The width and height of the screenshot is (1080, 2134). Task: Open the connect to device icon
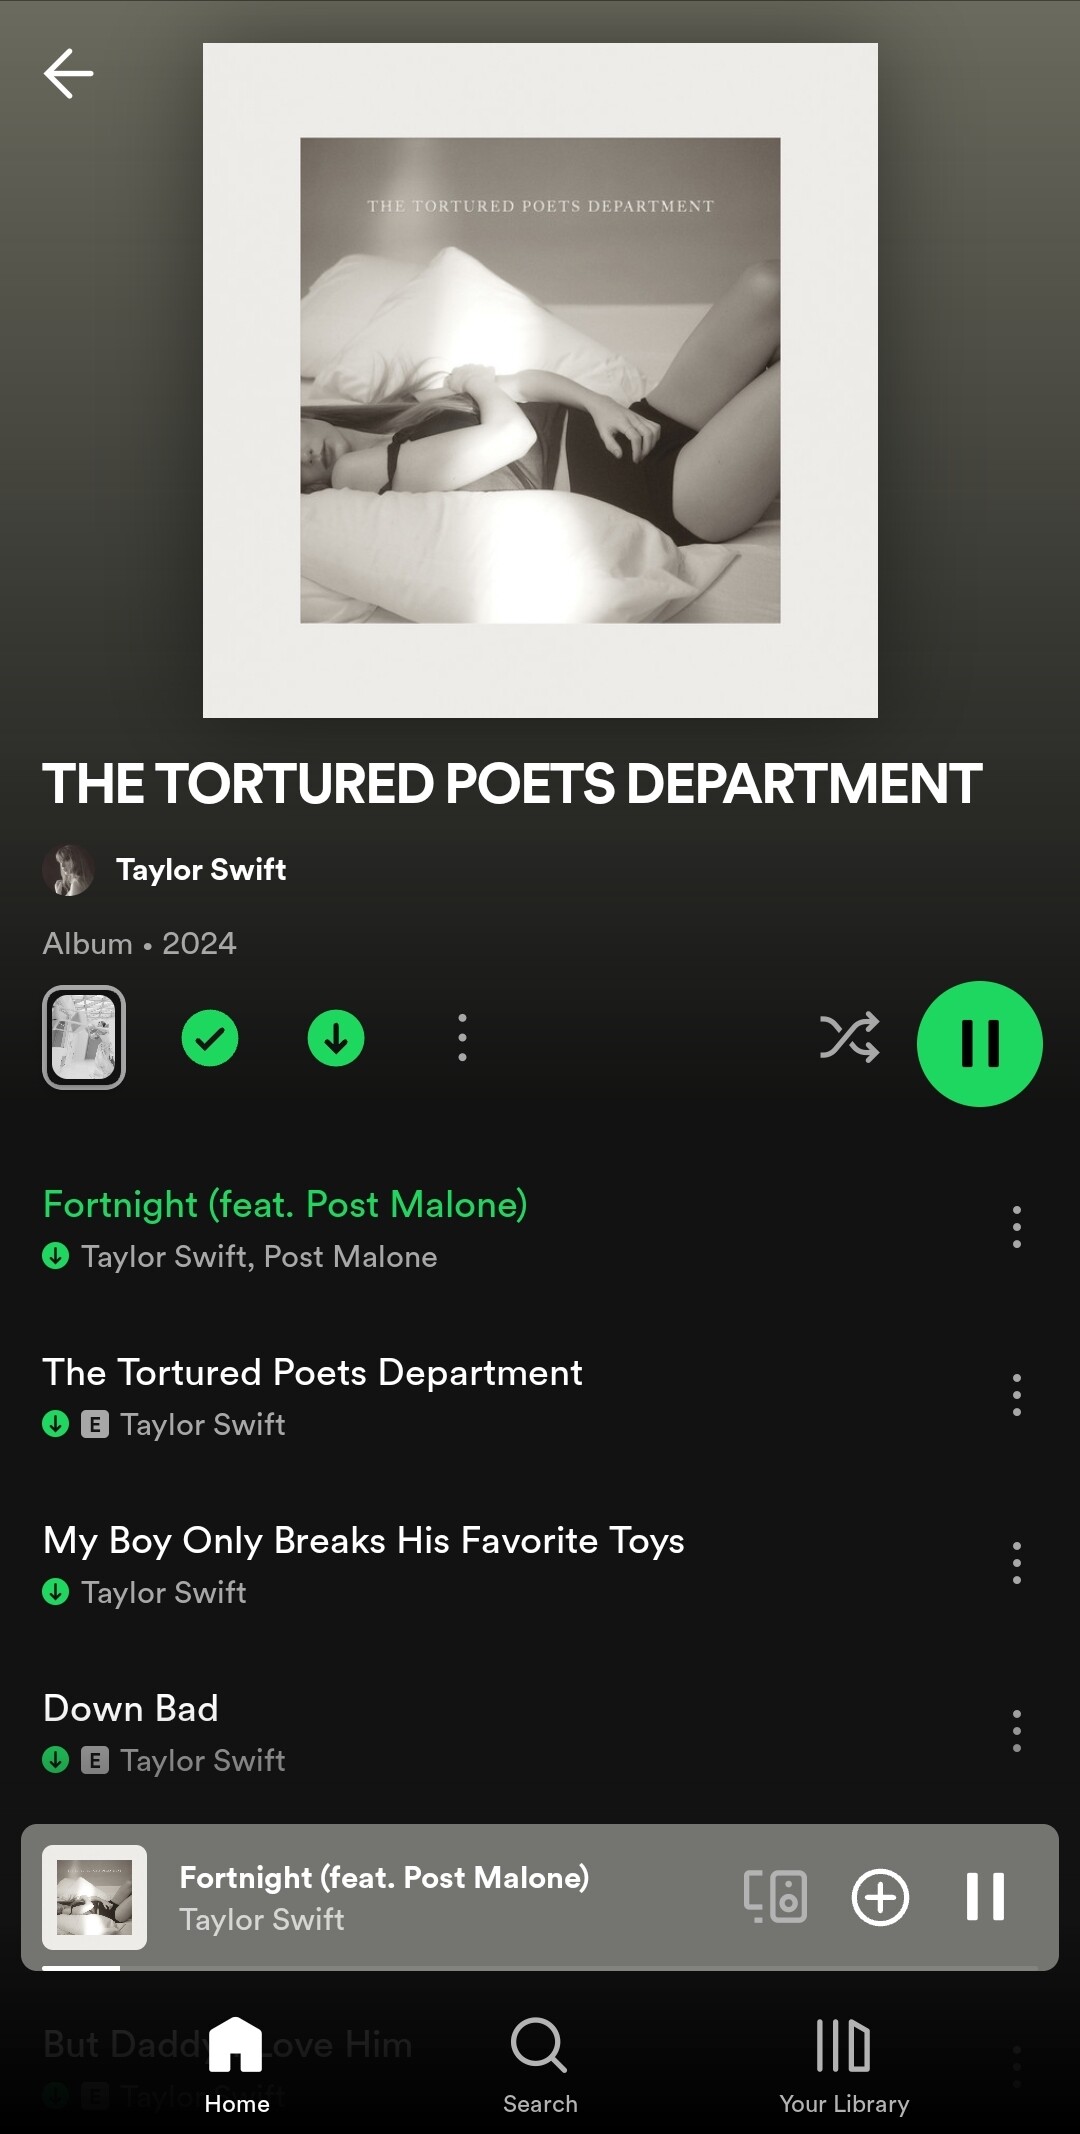click(775, 1897)
